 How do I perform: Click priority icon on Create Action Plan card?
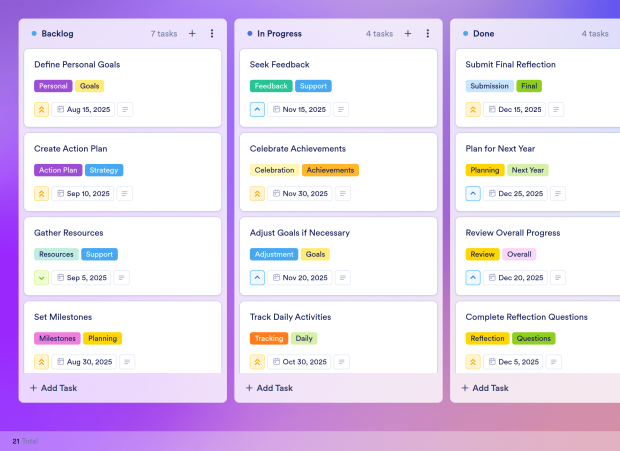click(42, 194)
